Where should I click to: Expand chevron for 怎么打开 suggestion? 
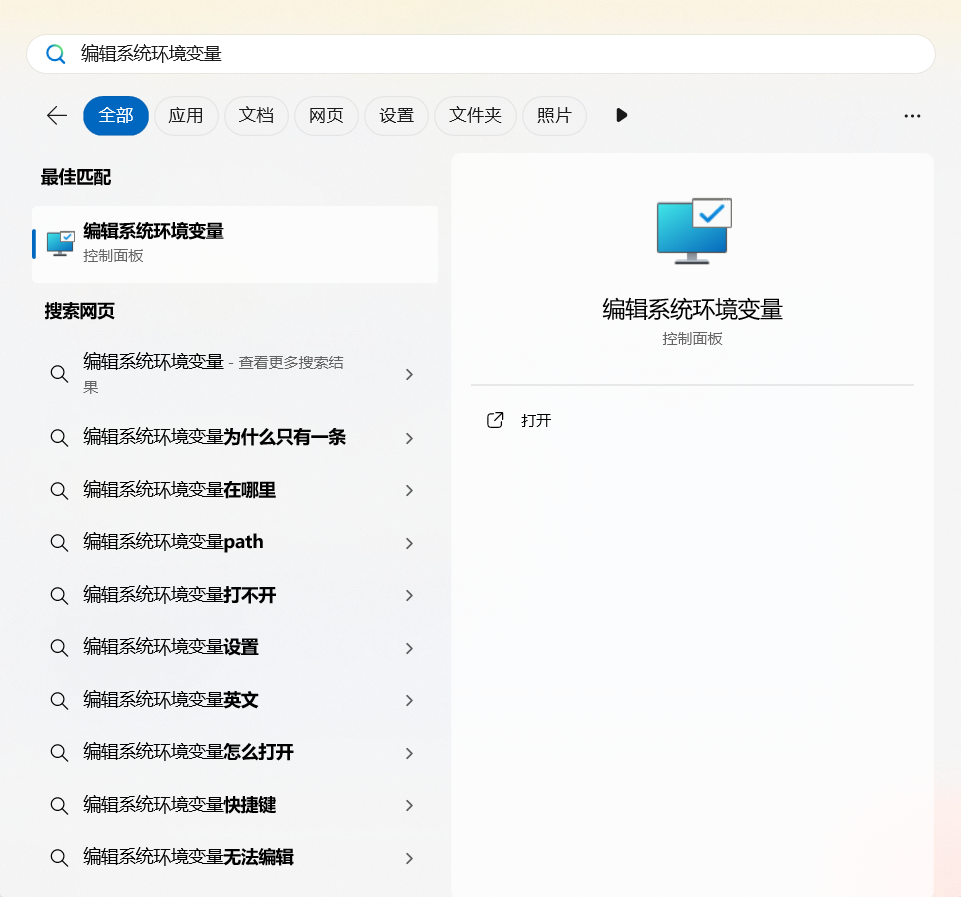(409, 753)
